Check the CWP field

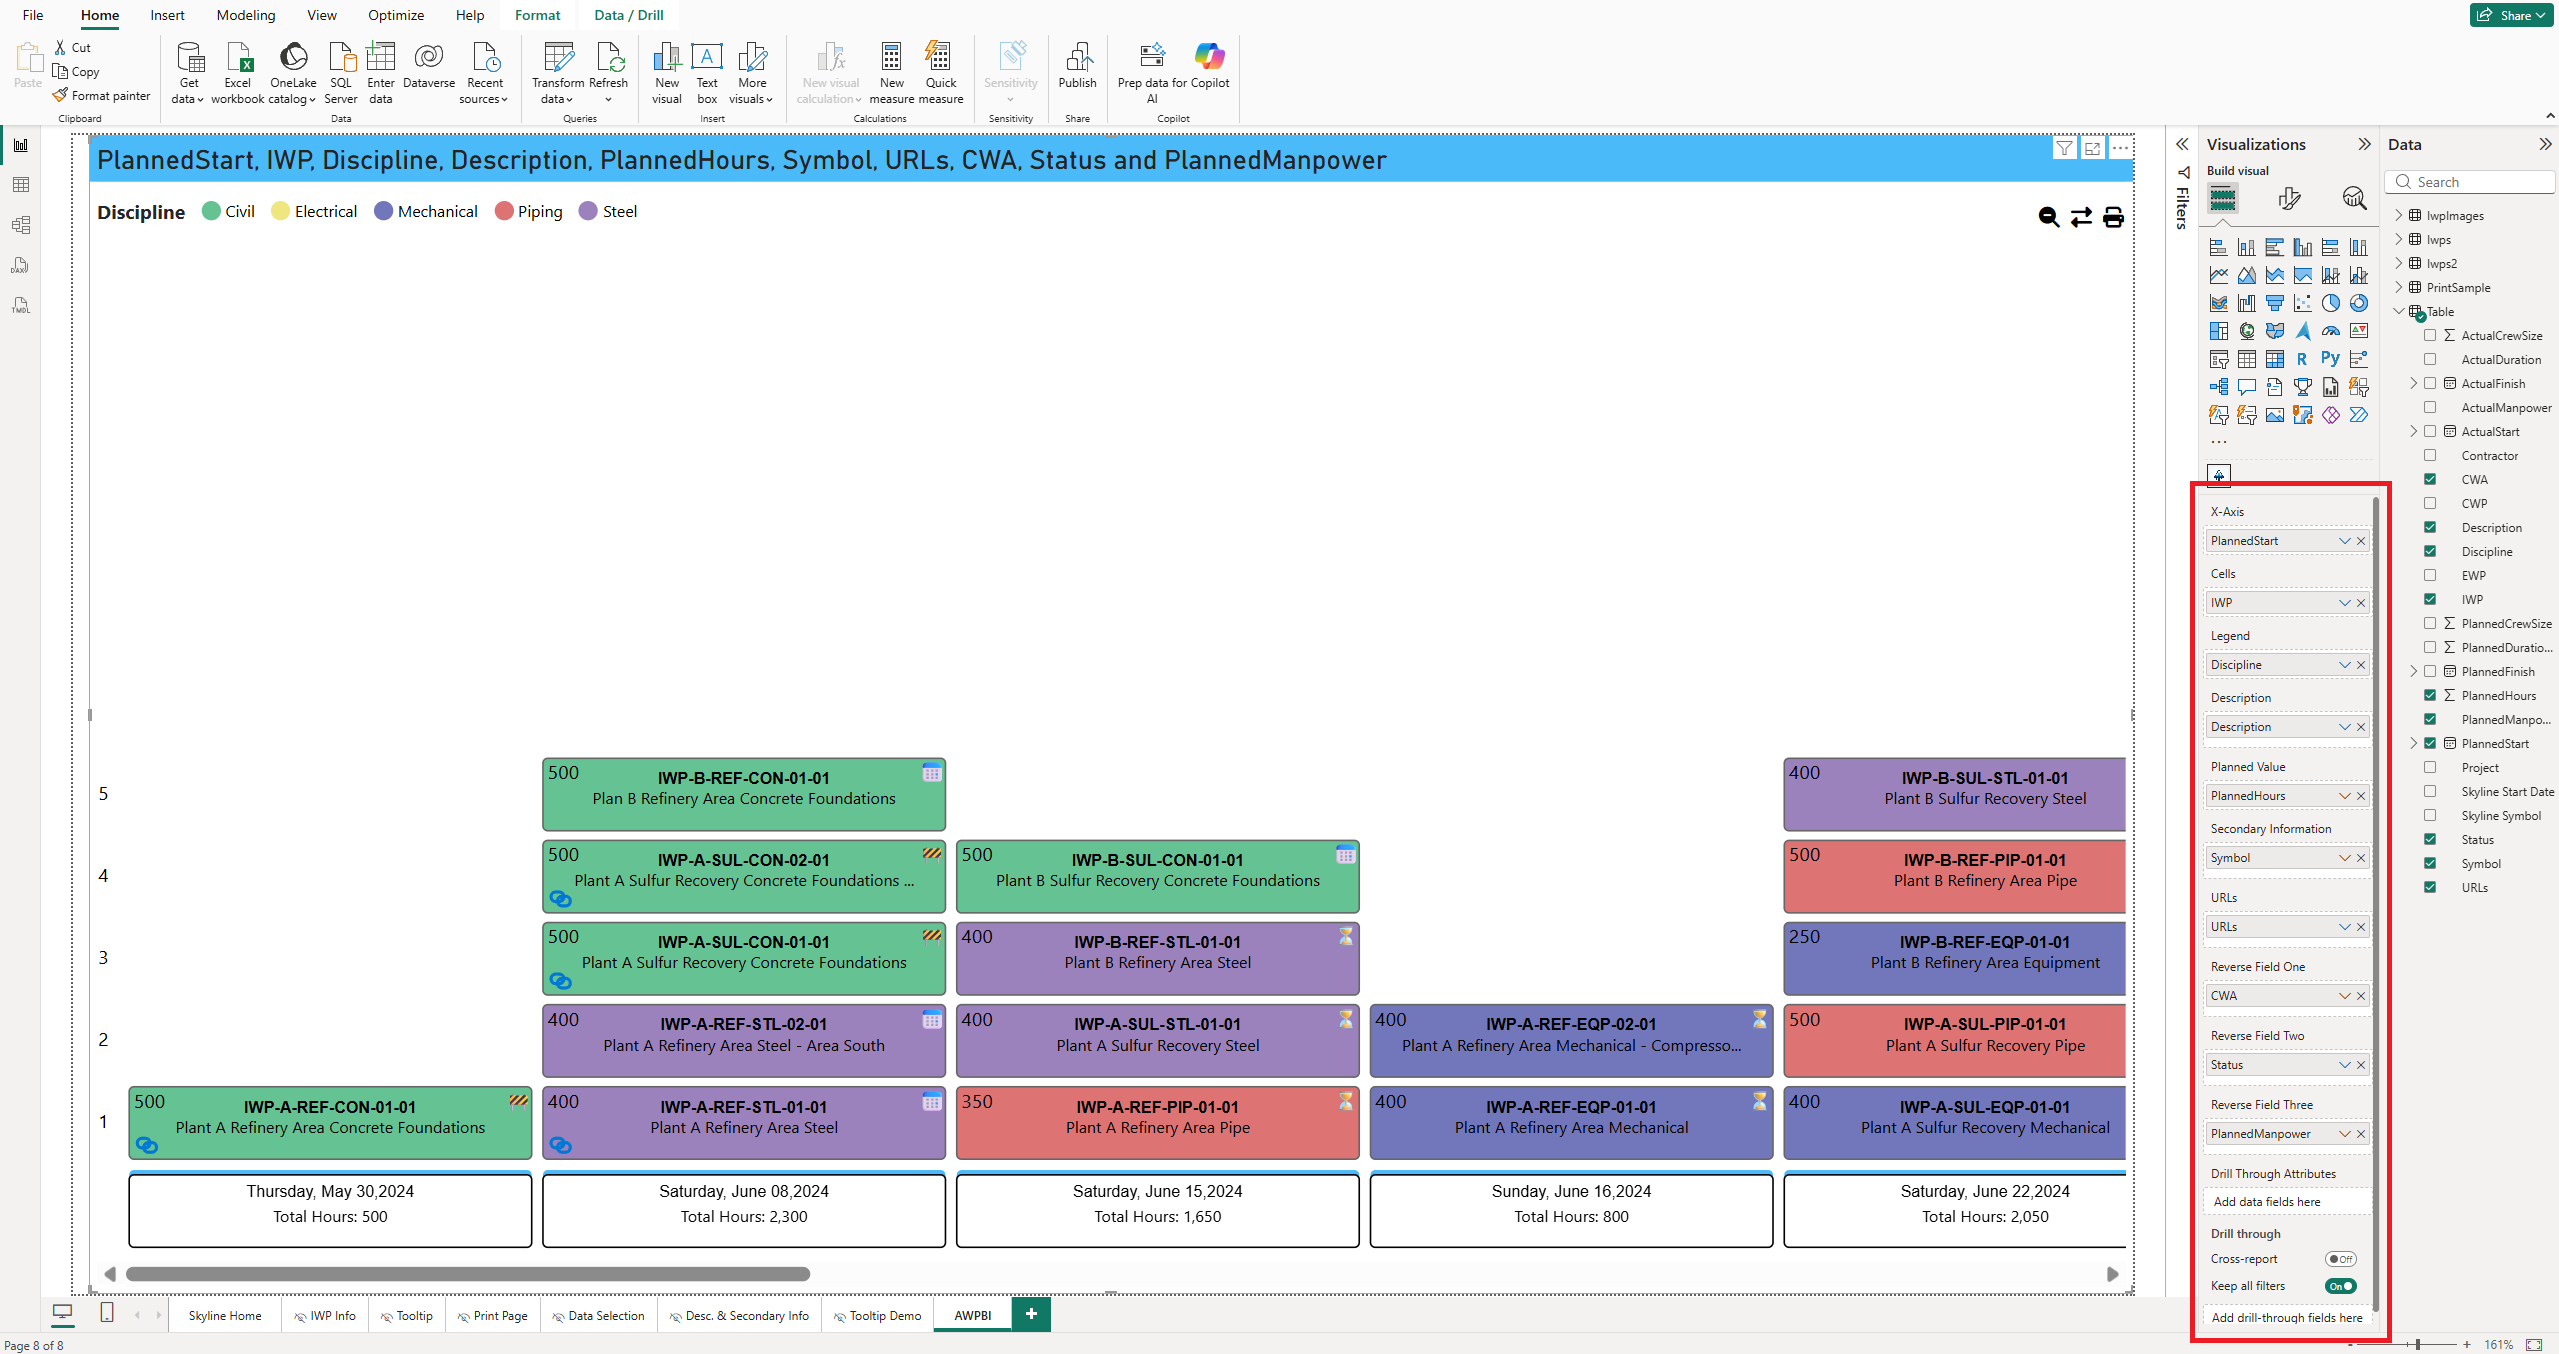[2430, 503]
